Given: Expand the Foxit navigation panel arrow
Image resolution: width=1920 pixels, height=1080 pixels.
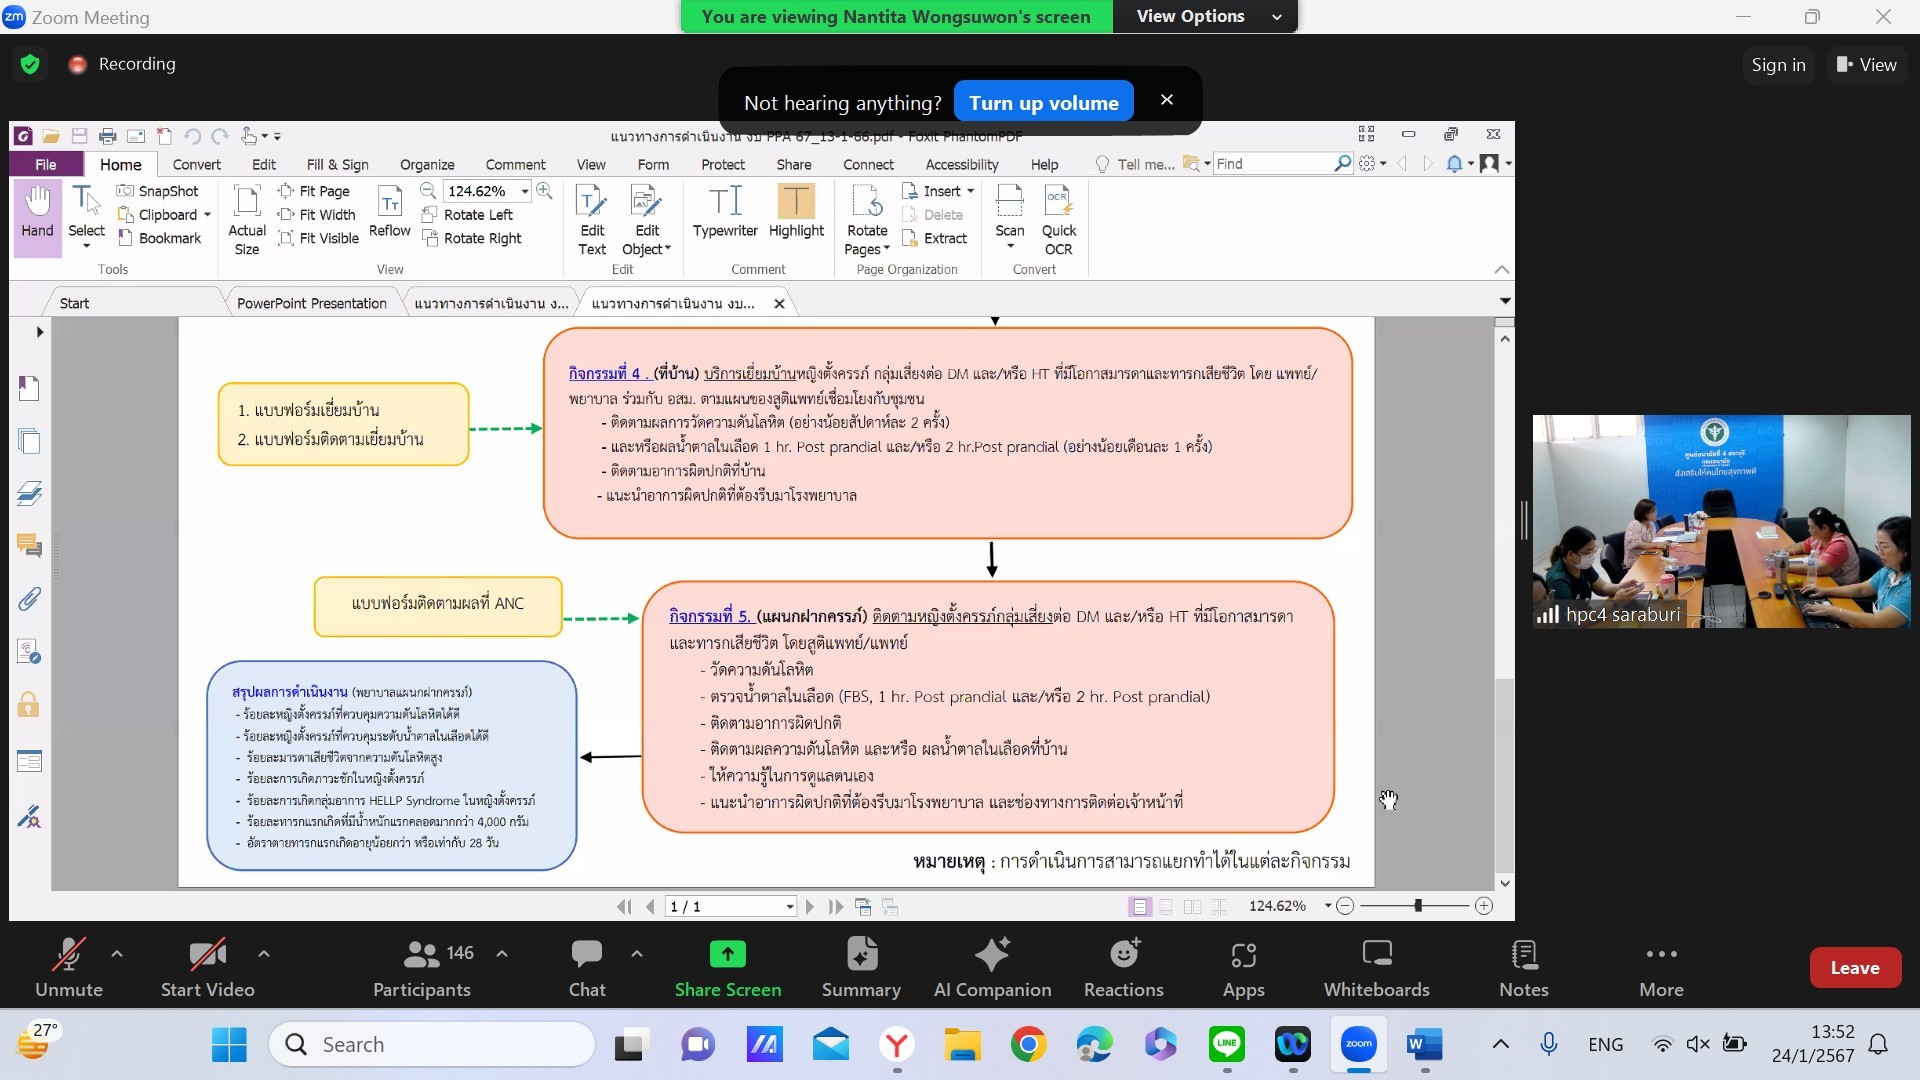Looking at the screenshot, I should coord(40,332).
